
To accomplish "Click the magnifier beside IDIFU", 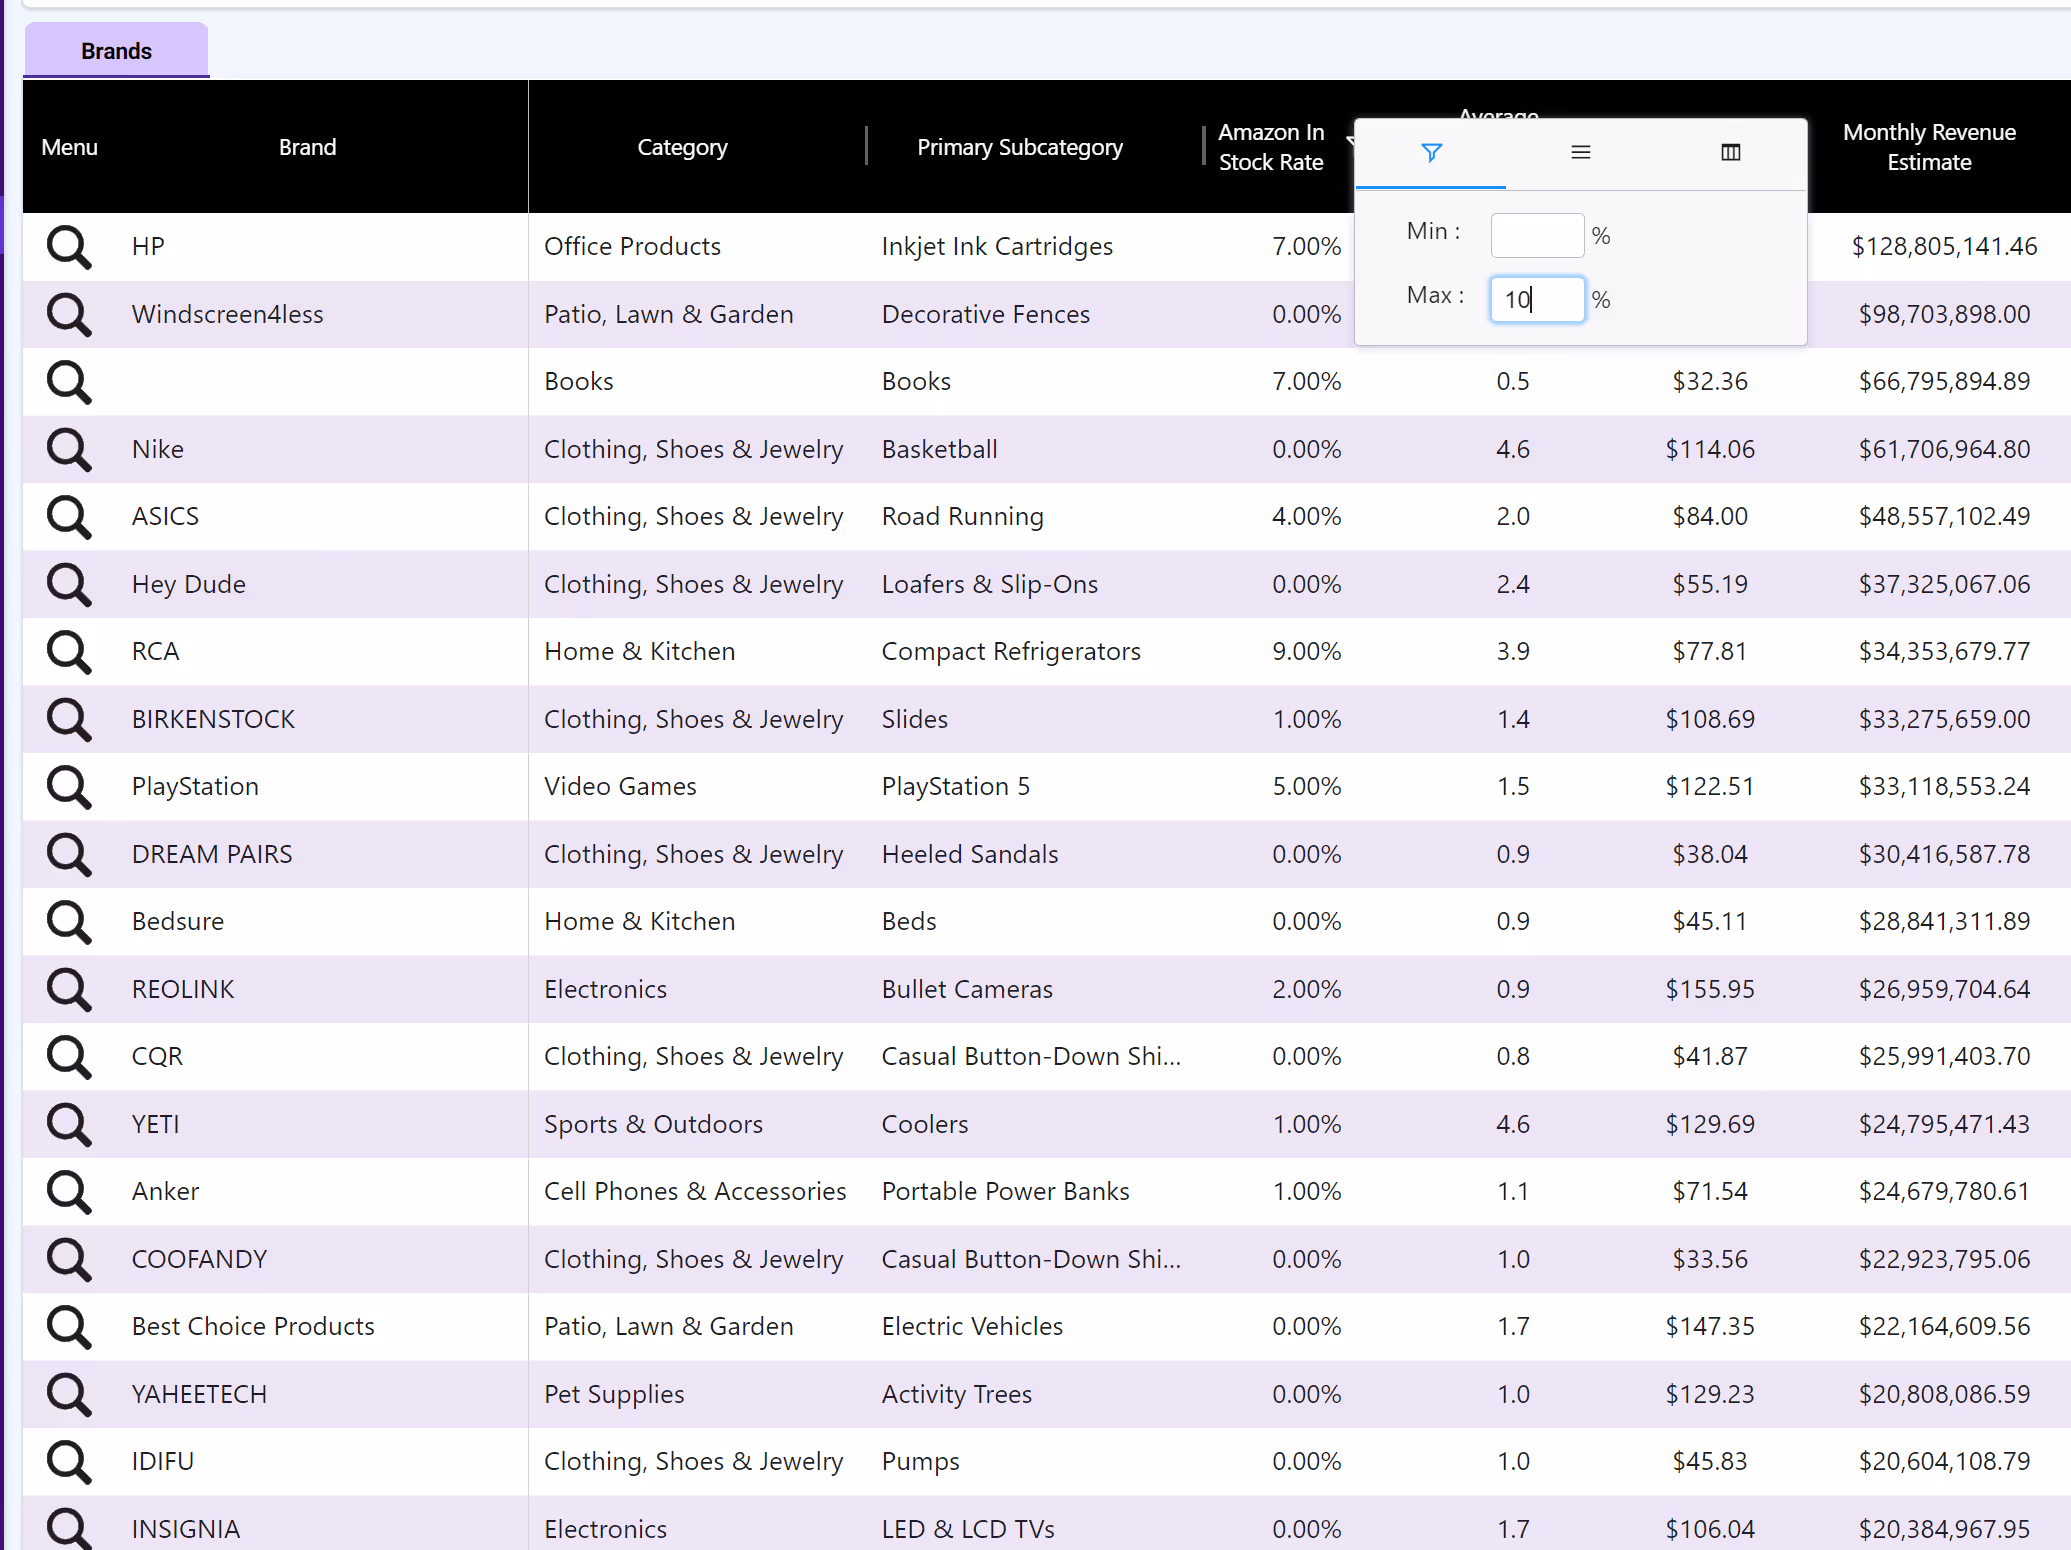I will click(69, 1462).
